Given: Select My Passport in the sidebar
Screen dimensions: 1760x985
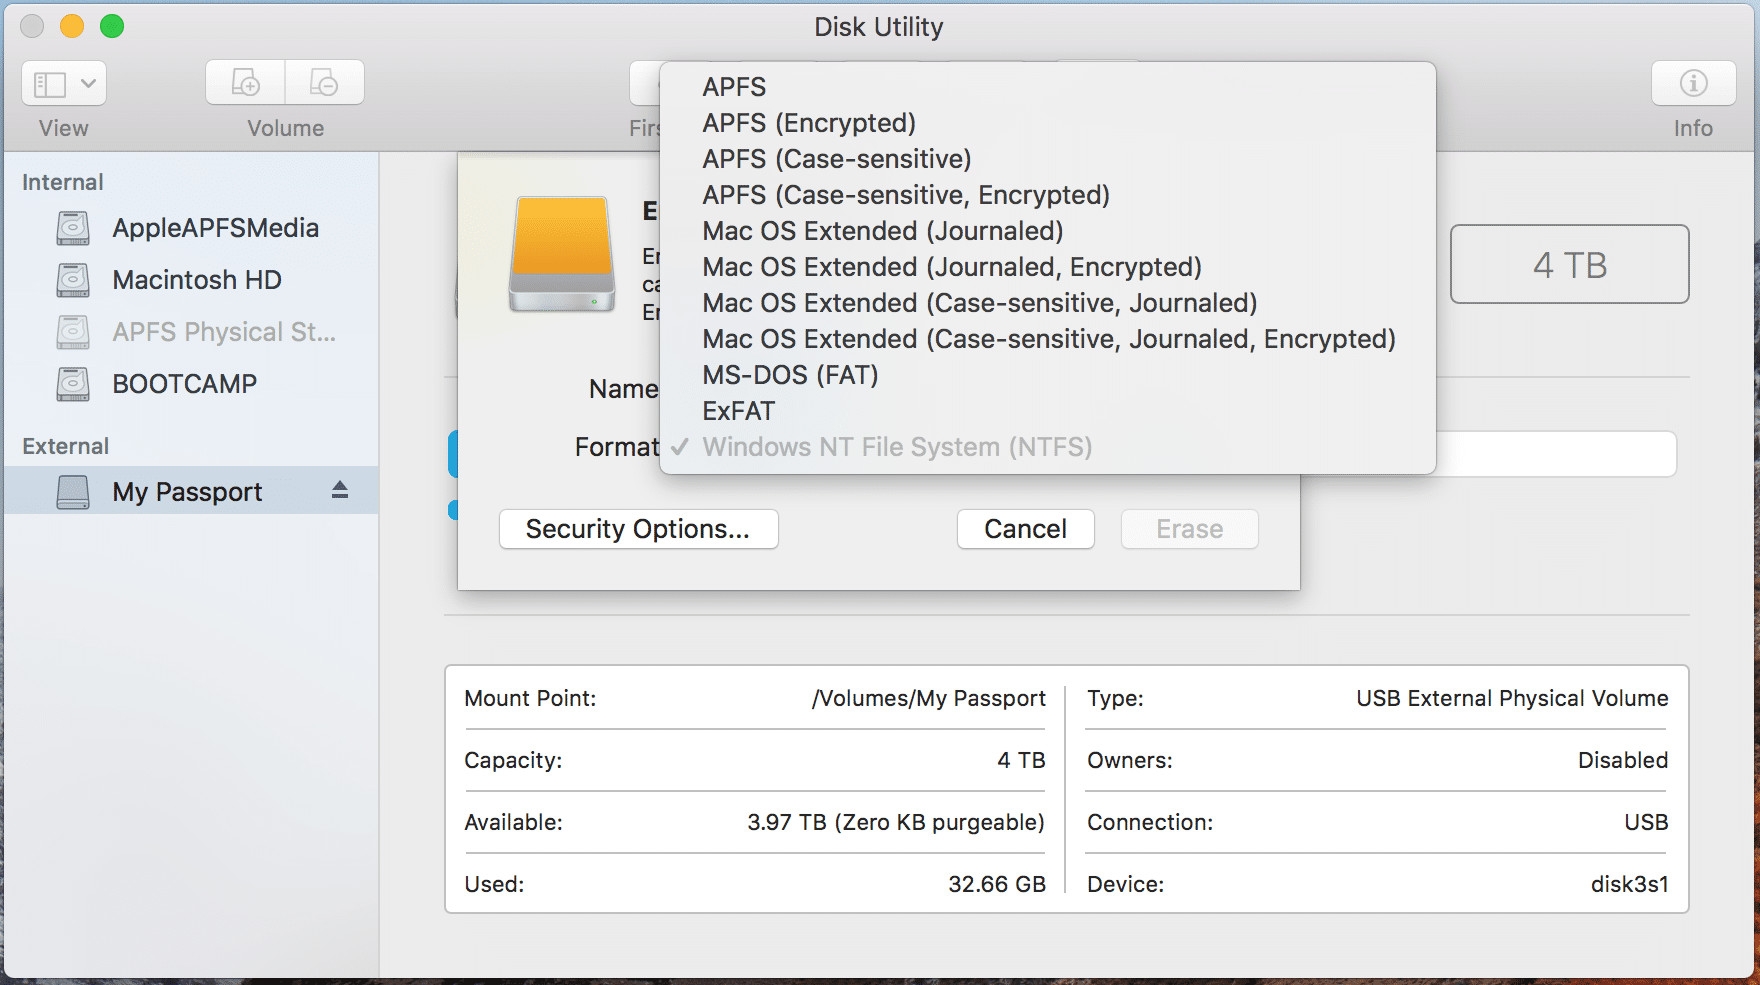Looking at the screenshot, I should click(187, 492).
